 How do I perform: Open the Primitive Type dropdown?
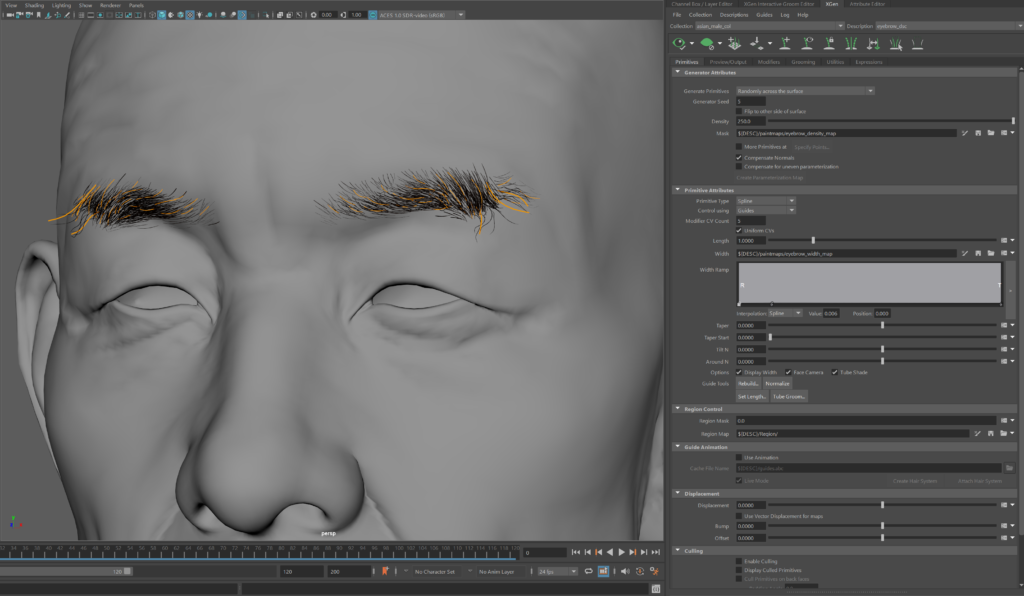pyautogui.click(x=766, y=201)
